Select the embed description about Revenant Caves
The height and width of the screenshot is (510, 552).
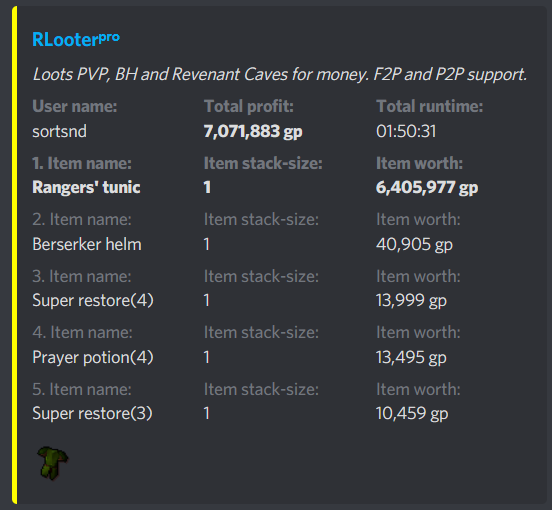click(280, 75)
